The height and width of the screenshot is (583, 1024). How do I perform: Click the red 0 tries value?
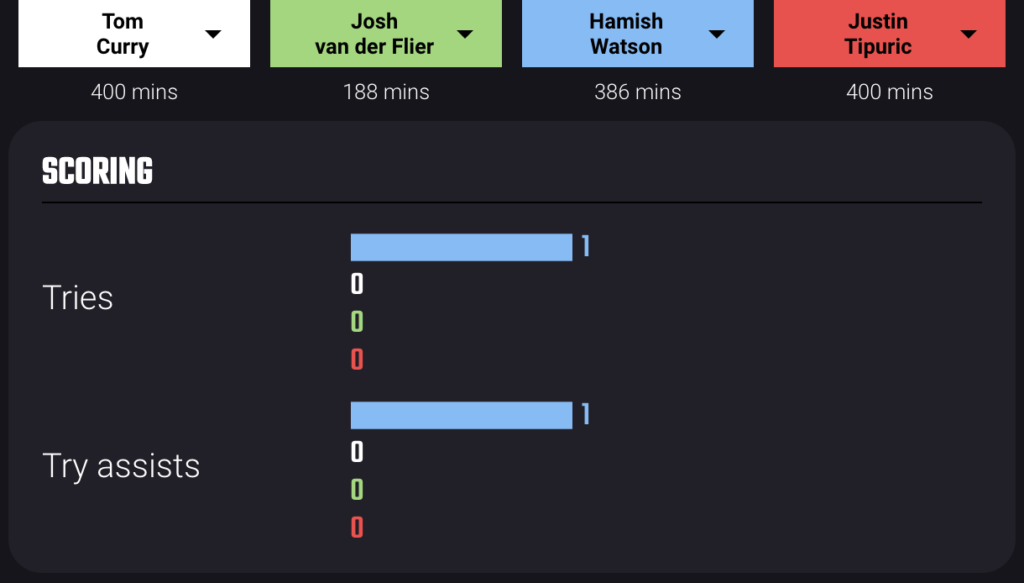(x=357, y=360)
